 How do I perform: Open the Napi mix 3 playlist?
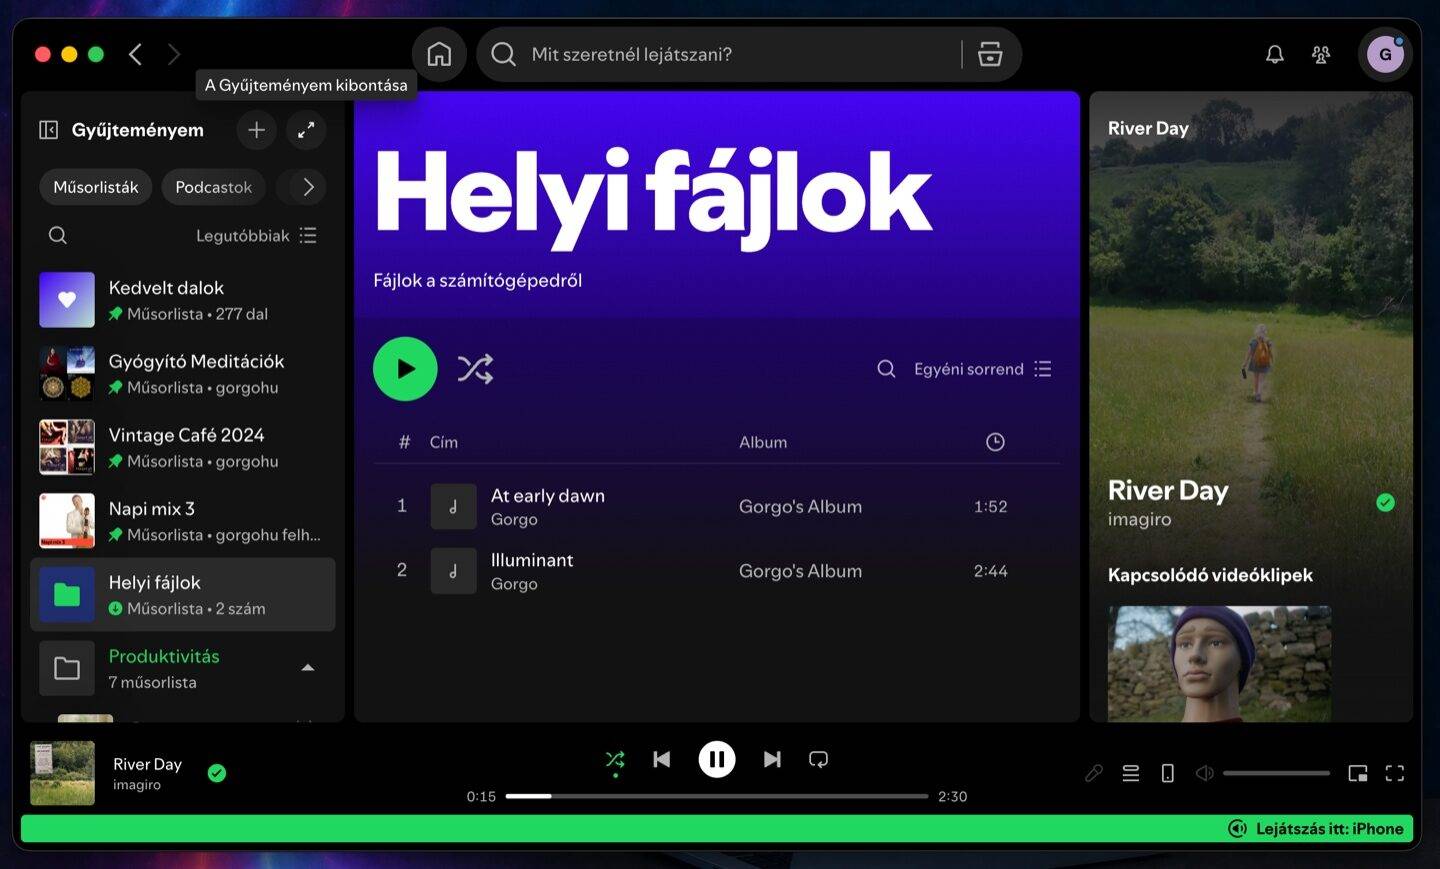click(x=183, y=521)
